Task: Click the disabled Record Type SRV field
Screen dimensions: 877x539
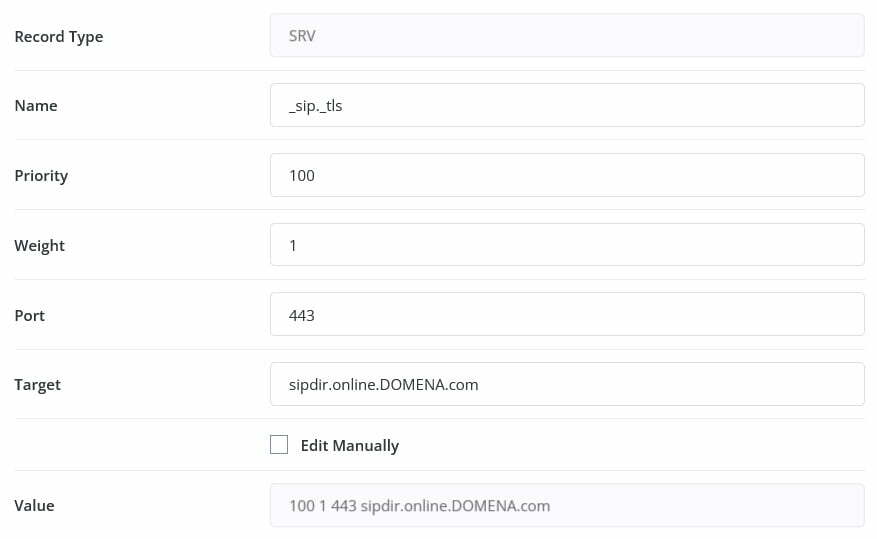Action: pyautogui.click(x=566, y=36)
